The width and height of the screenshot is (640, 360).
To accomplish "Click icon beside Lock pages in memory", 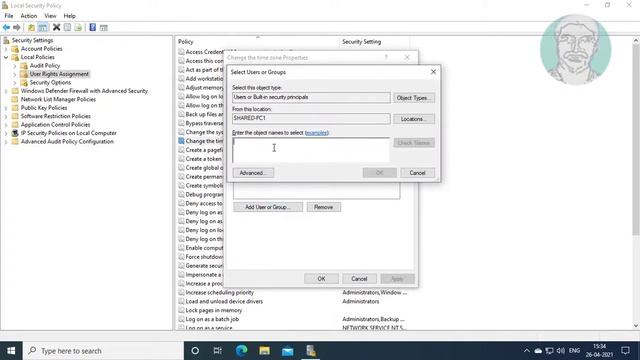I will tap(181, 310).
